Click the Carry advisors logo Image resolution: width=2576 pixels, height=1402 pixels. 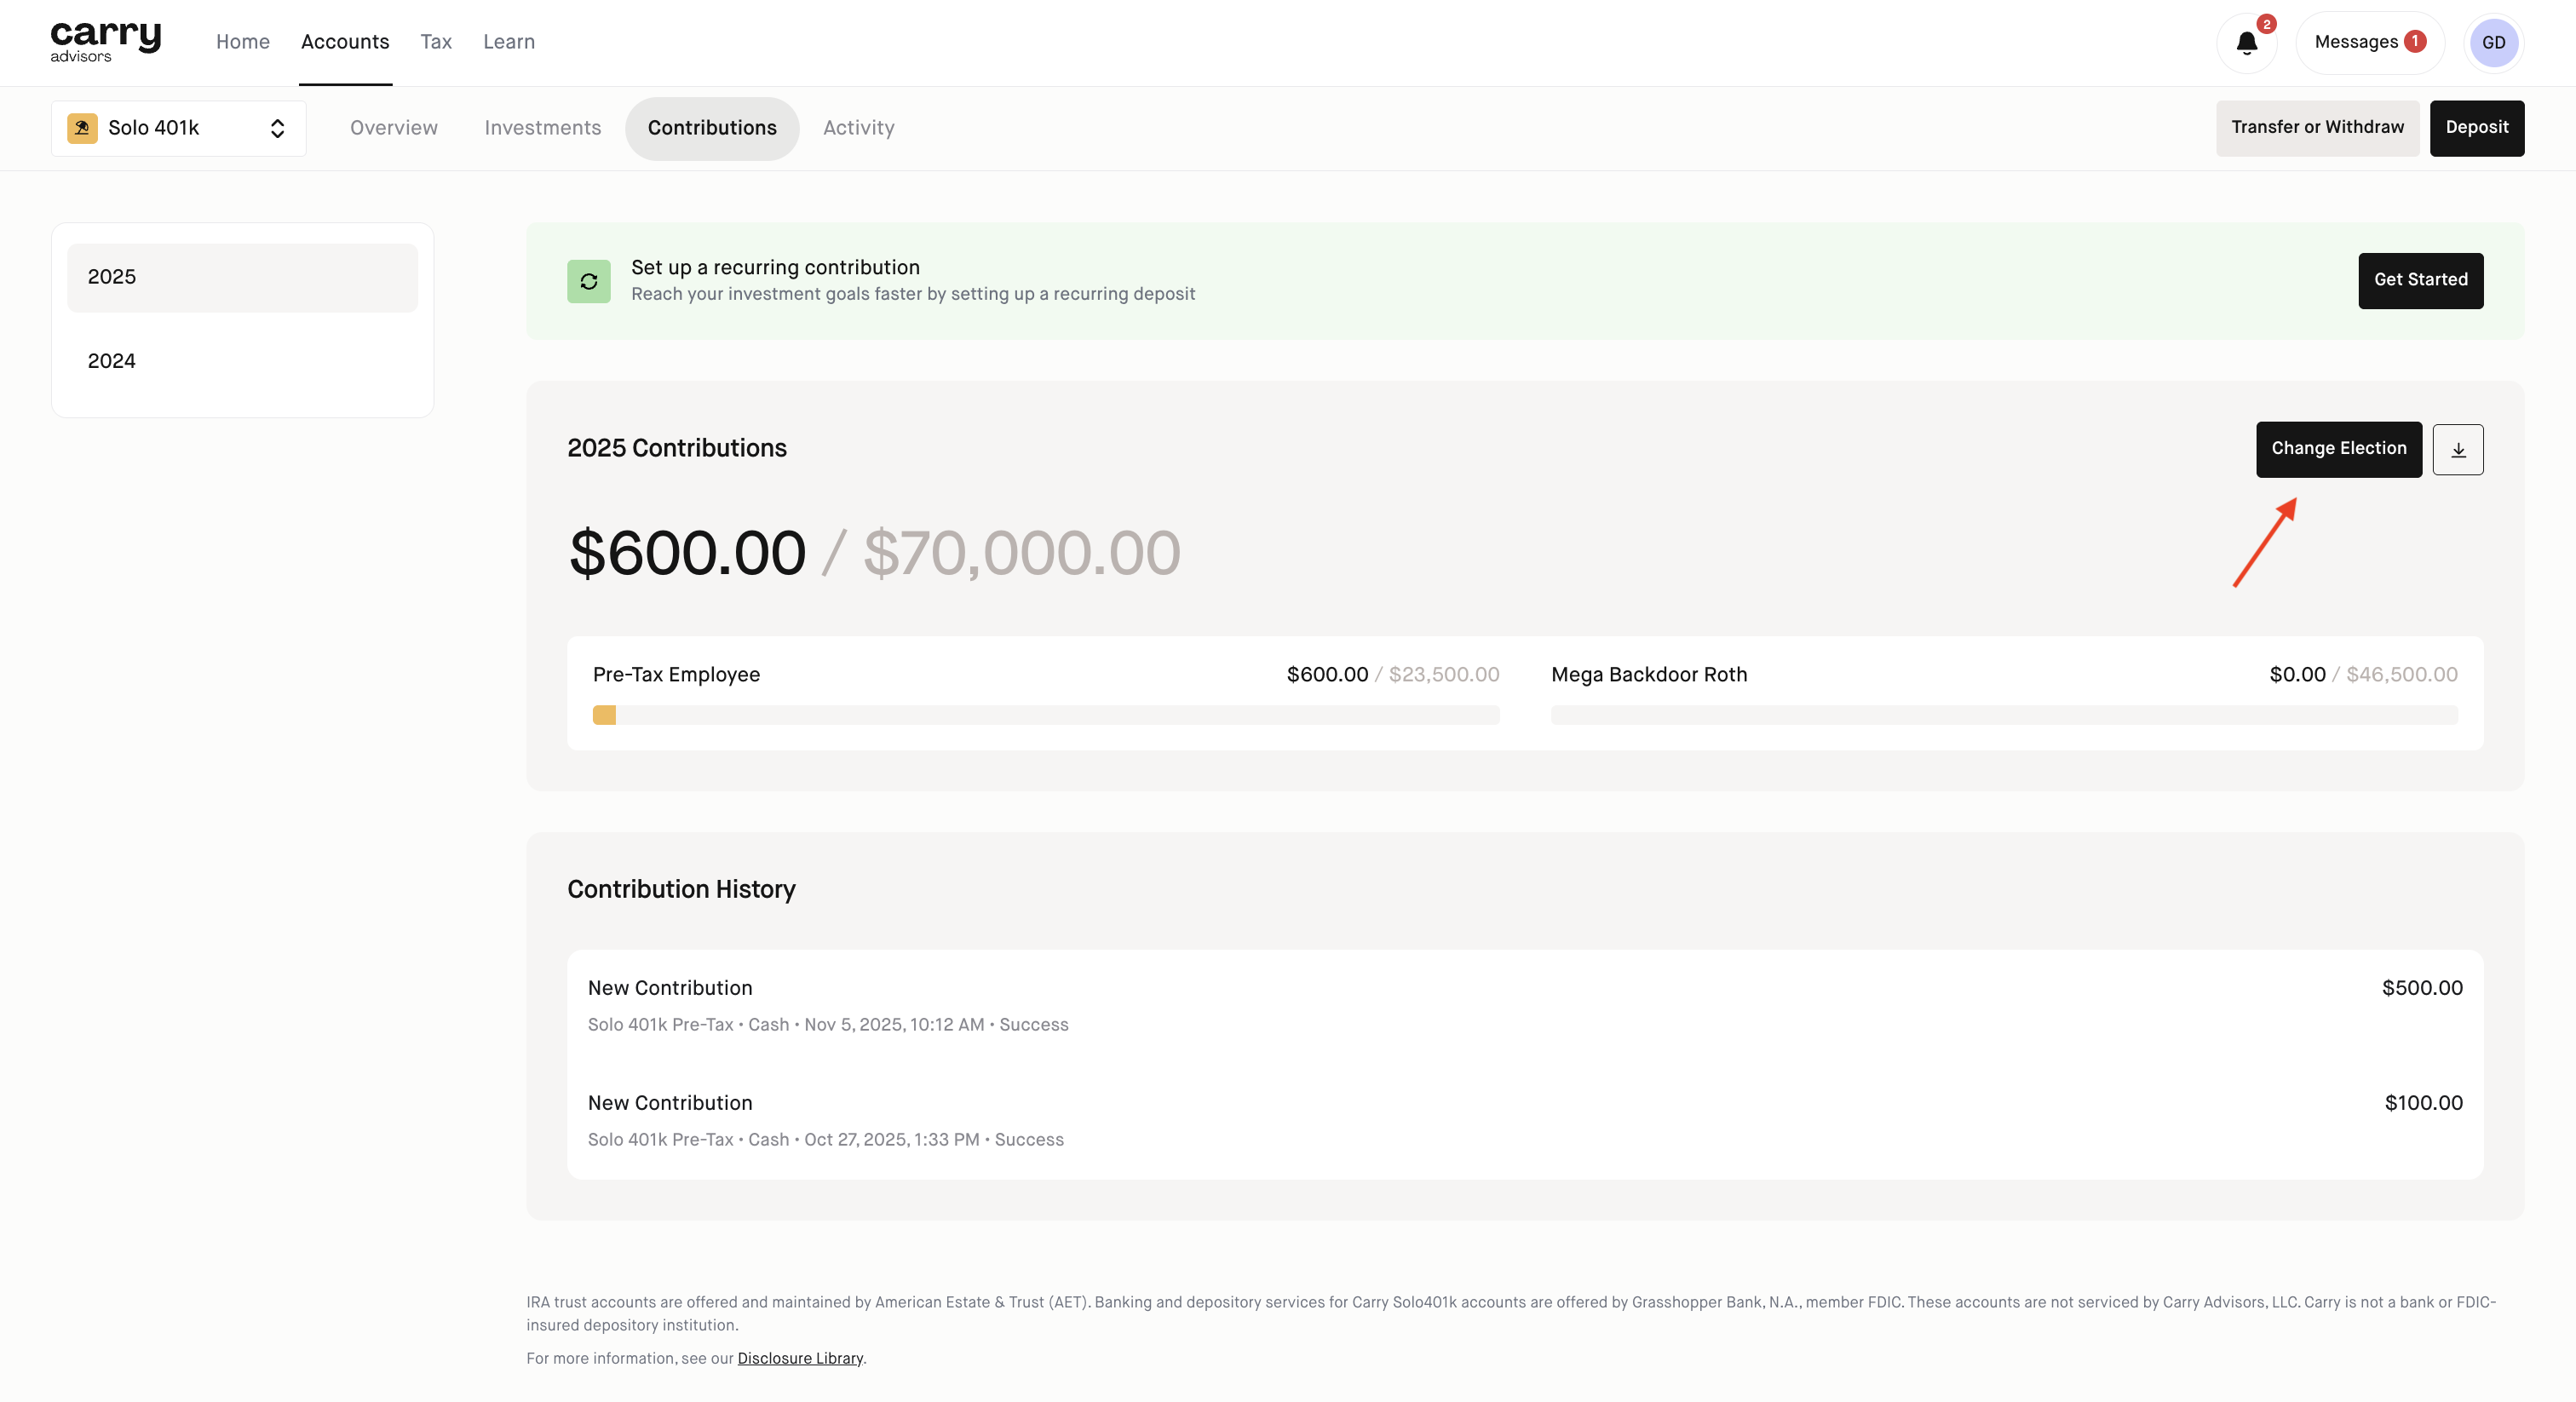[x=105, y=42]
